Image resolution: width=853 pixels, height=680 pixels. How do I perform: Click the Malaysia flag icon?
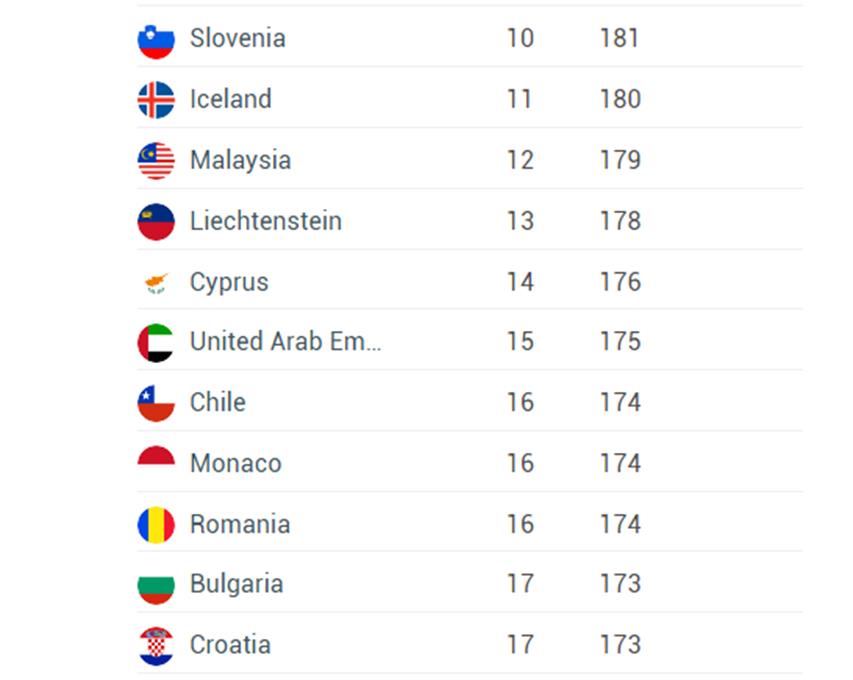point(156,161)
